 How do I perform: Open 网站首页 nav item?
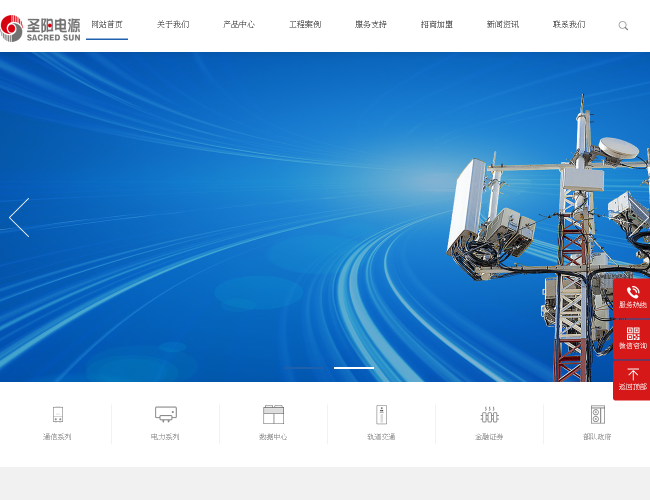(x=107, y=24)
